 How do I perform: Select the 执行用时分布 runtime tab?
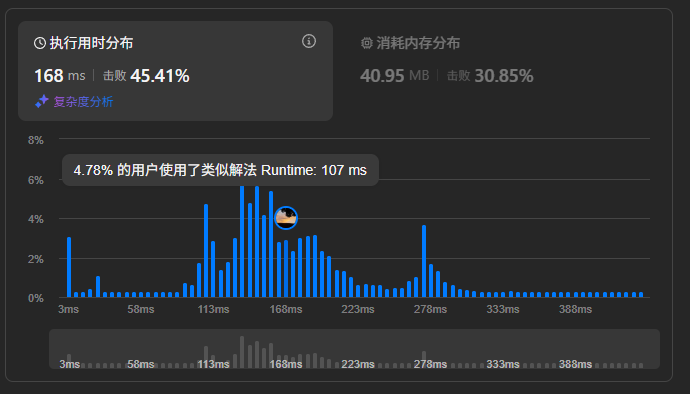pos(175,71)
